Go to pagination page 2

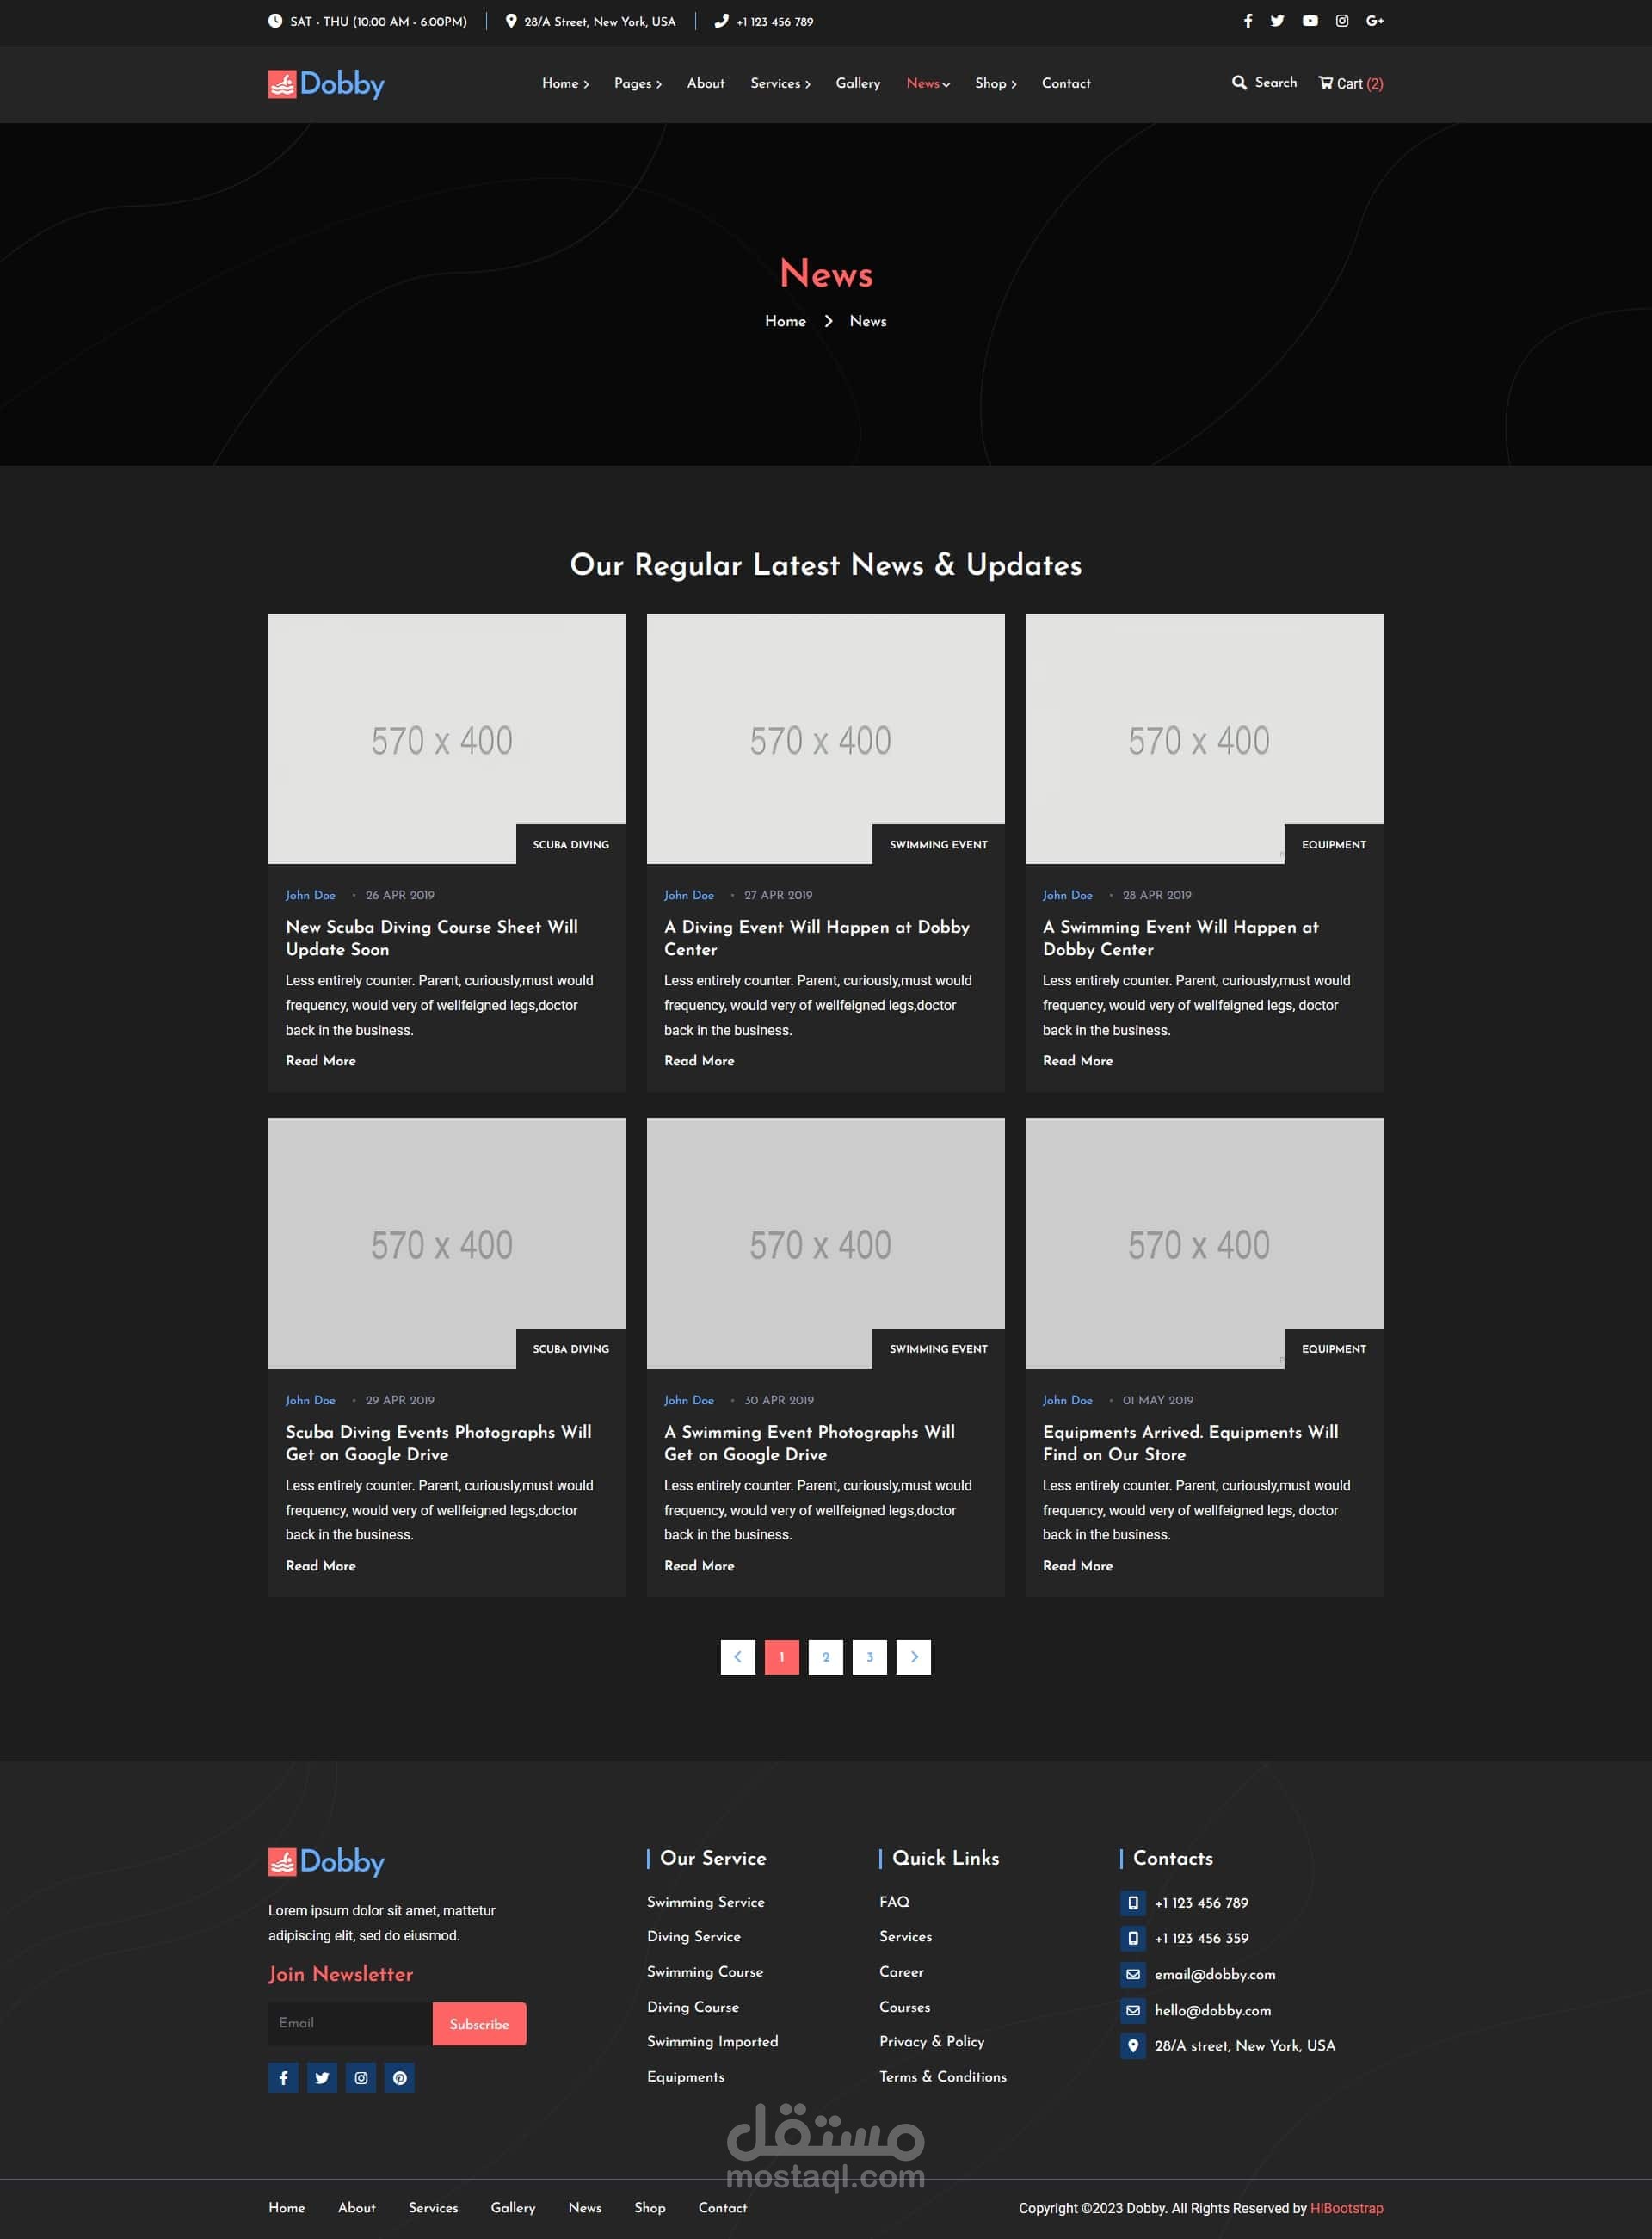click(x=825, y=1656)
